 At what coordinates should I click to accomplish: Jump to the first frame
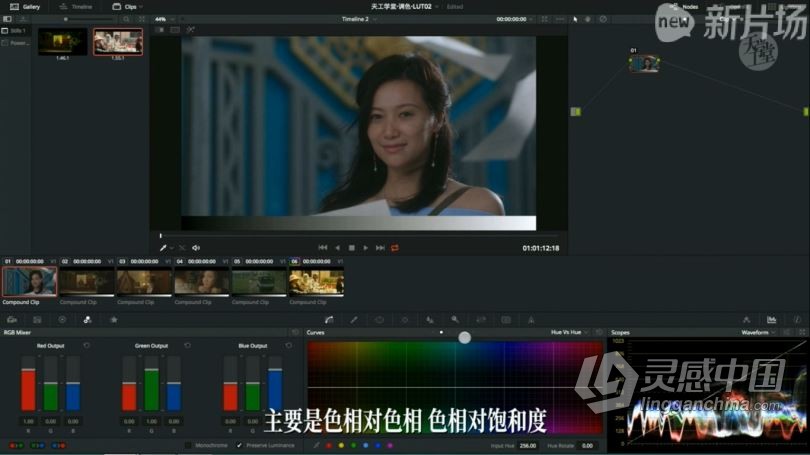[x=323, y=248]
